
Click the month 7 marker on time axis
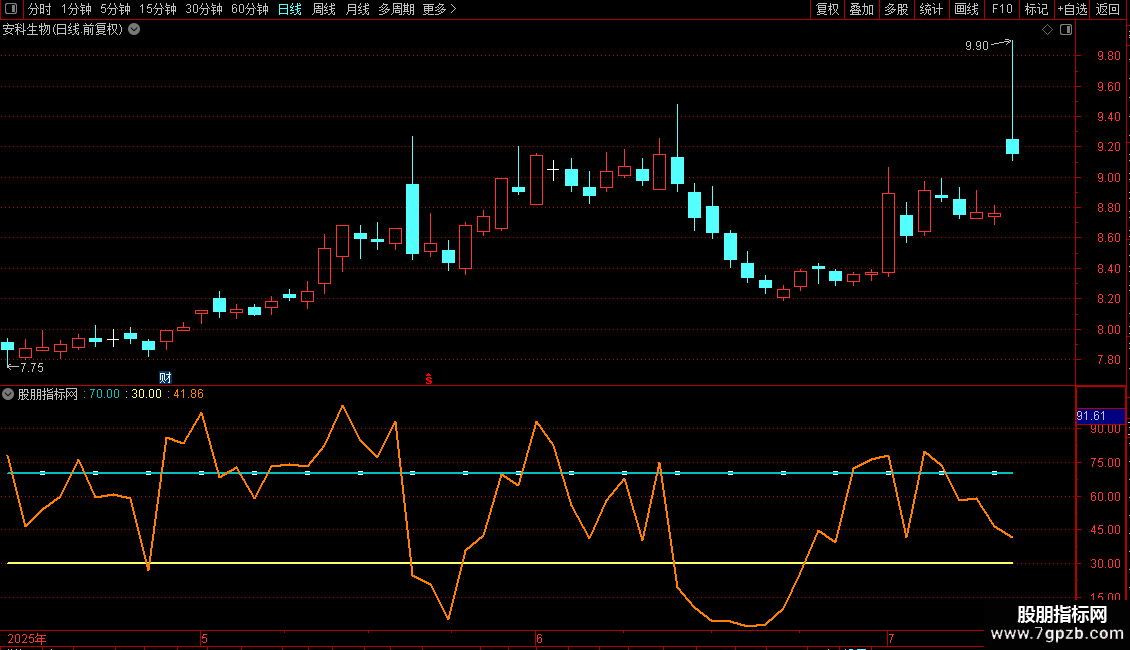[x=891, y=638]
